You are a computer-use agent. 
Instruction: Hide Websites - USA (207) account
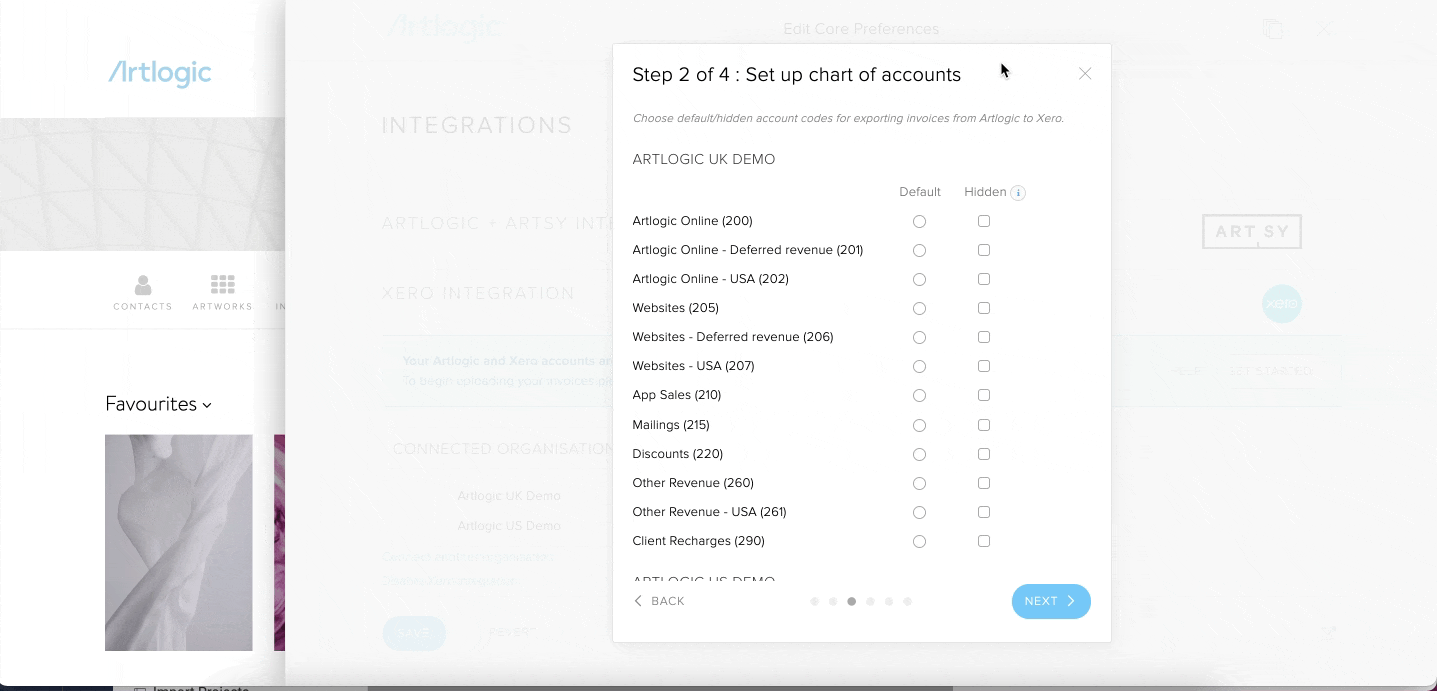[x=984, y=366]
